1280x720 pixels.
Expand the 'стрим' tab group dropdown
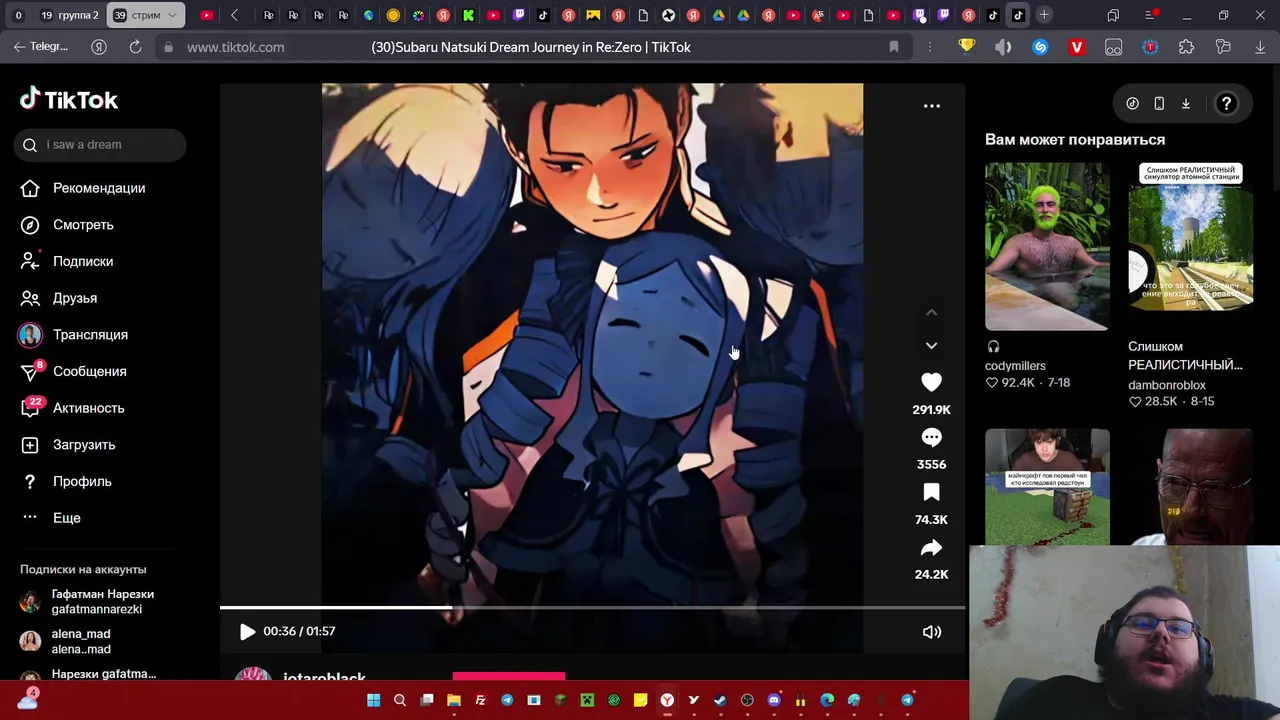tap(172, 15)
